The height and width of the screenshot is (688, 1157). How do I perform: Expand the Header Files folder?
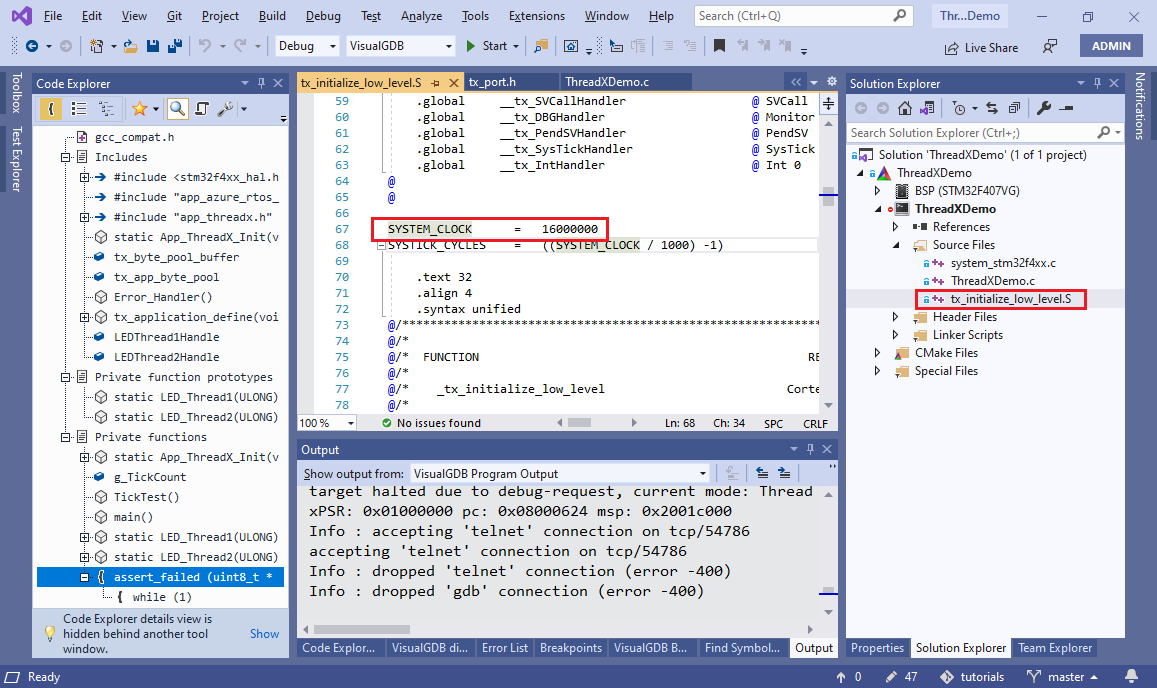pyautogui.click(x=896, y=317)
